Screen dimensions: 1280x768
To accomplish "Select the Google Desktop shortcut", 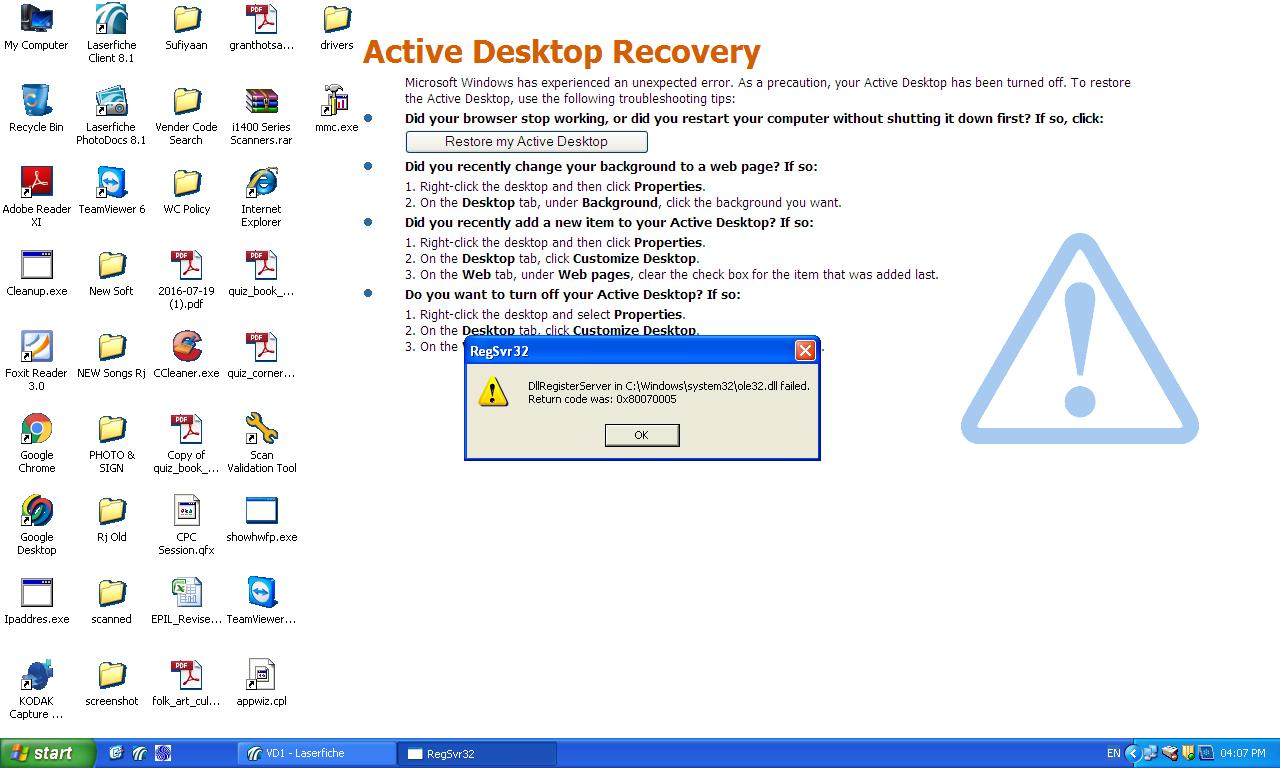I will click(37, 526).
